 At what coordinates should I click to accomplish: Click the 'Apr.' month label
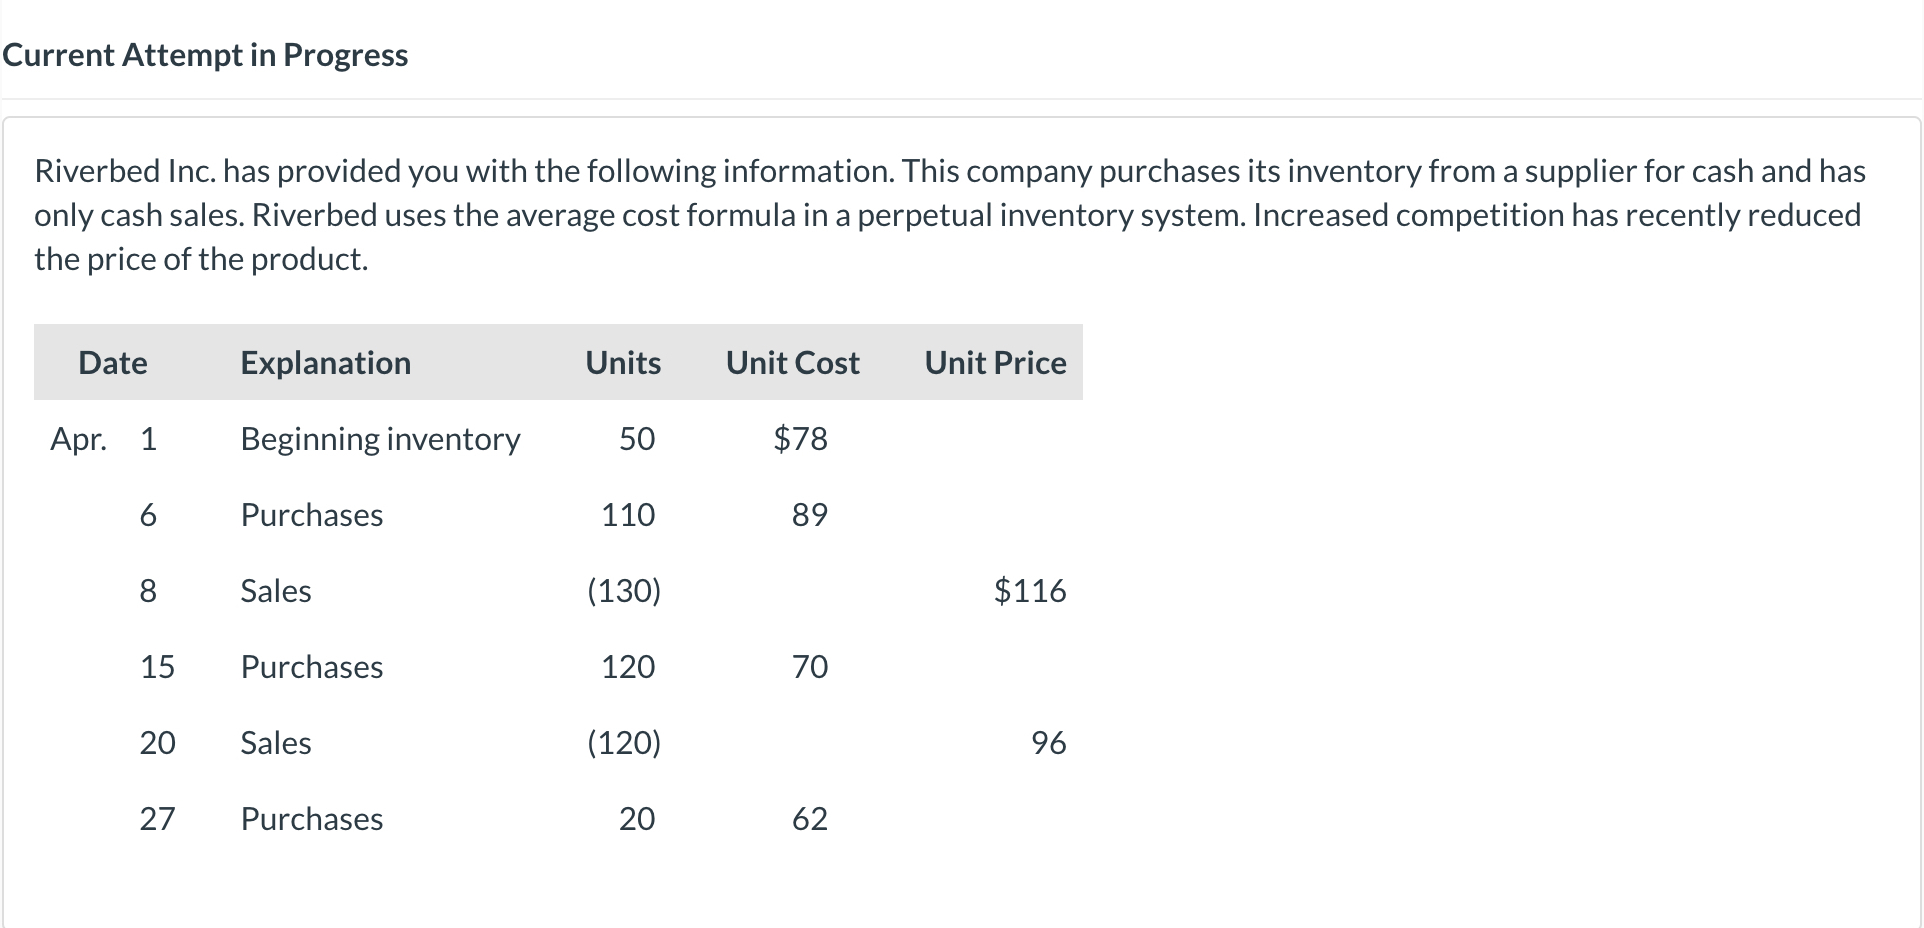pos(78,439)
